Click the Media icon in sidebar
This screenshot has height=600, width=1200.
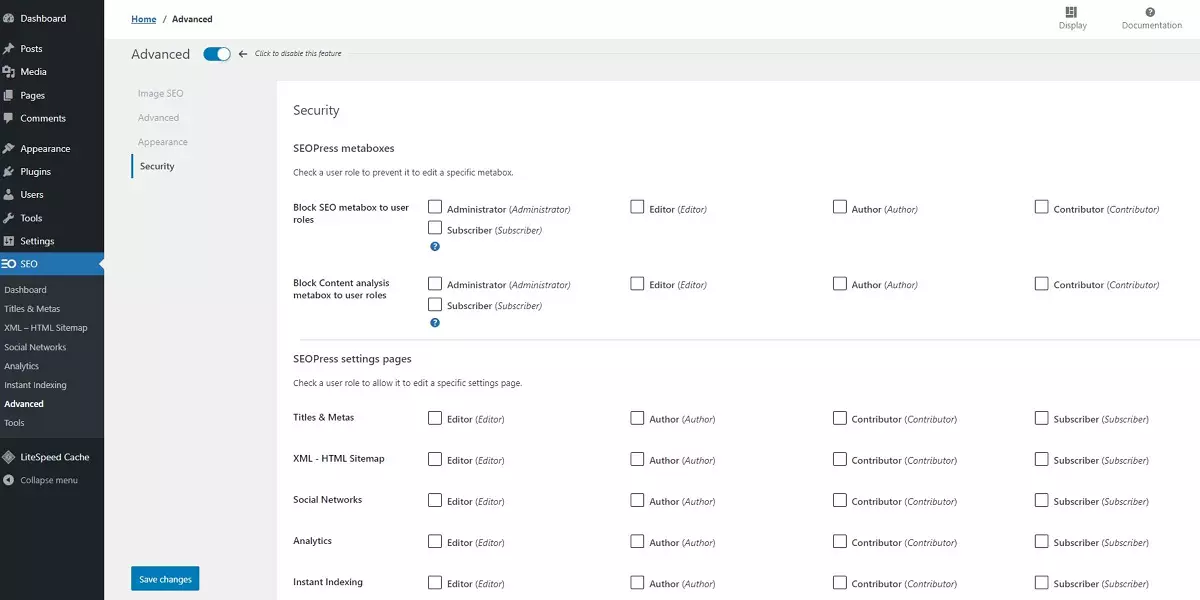pos(9,72)
